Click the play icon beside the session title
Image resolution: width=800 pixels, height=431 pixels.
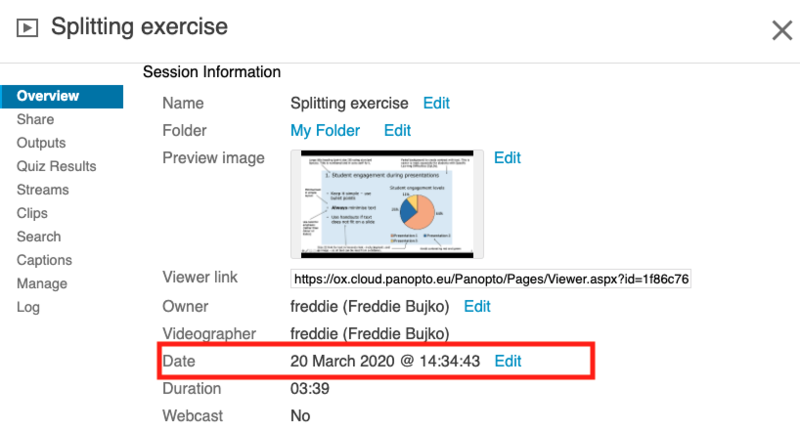tap(28, 27)
